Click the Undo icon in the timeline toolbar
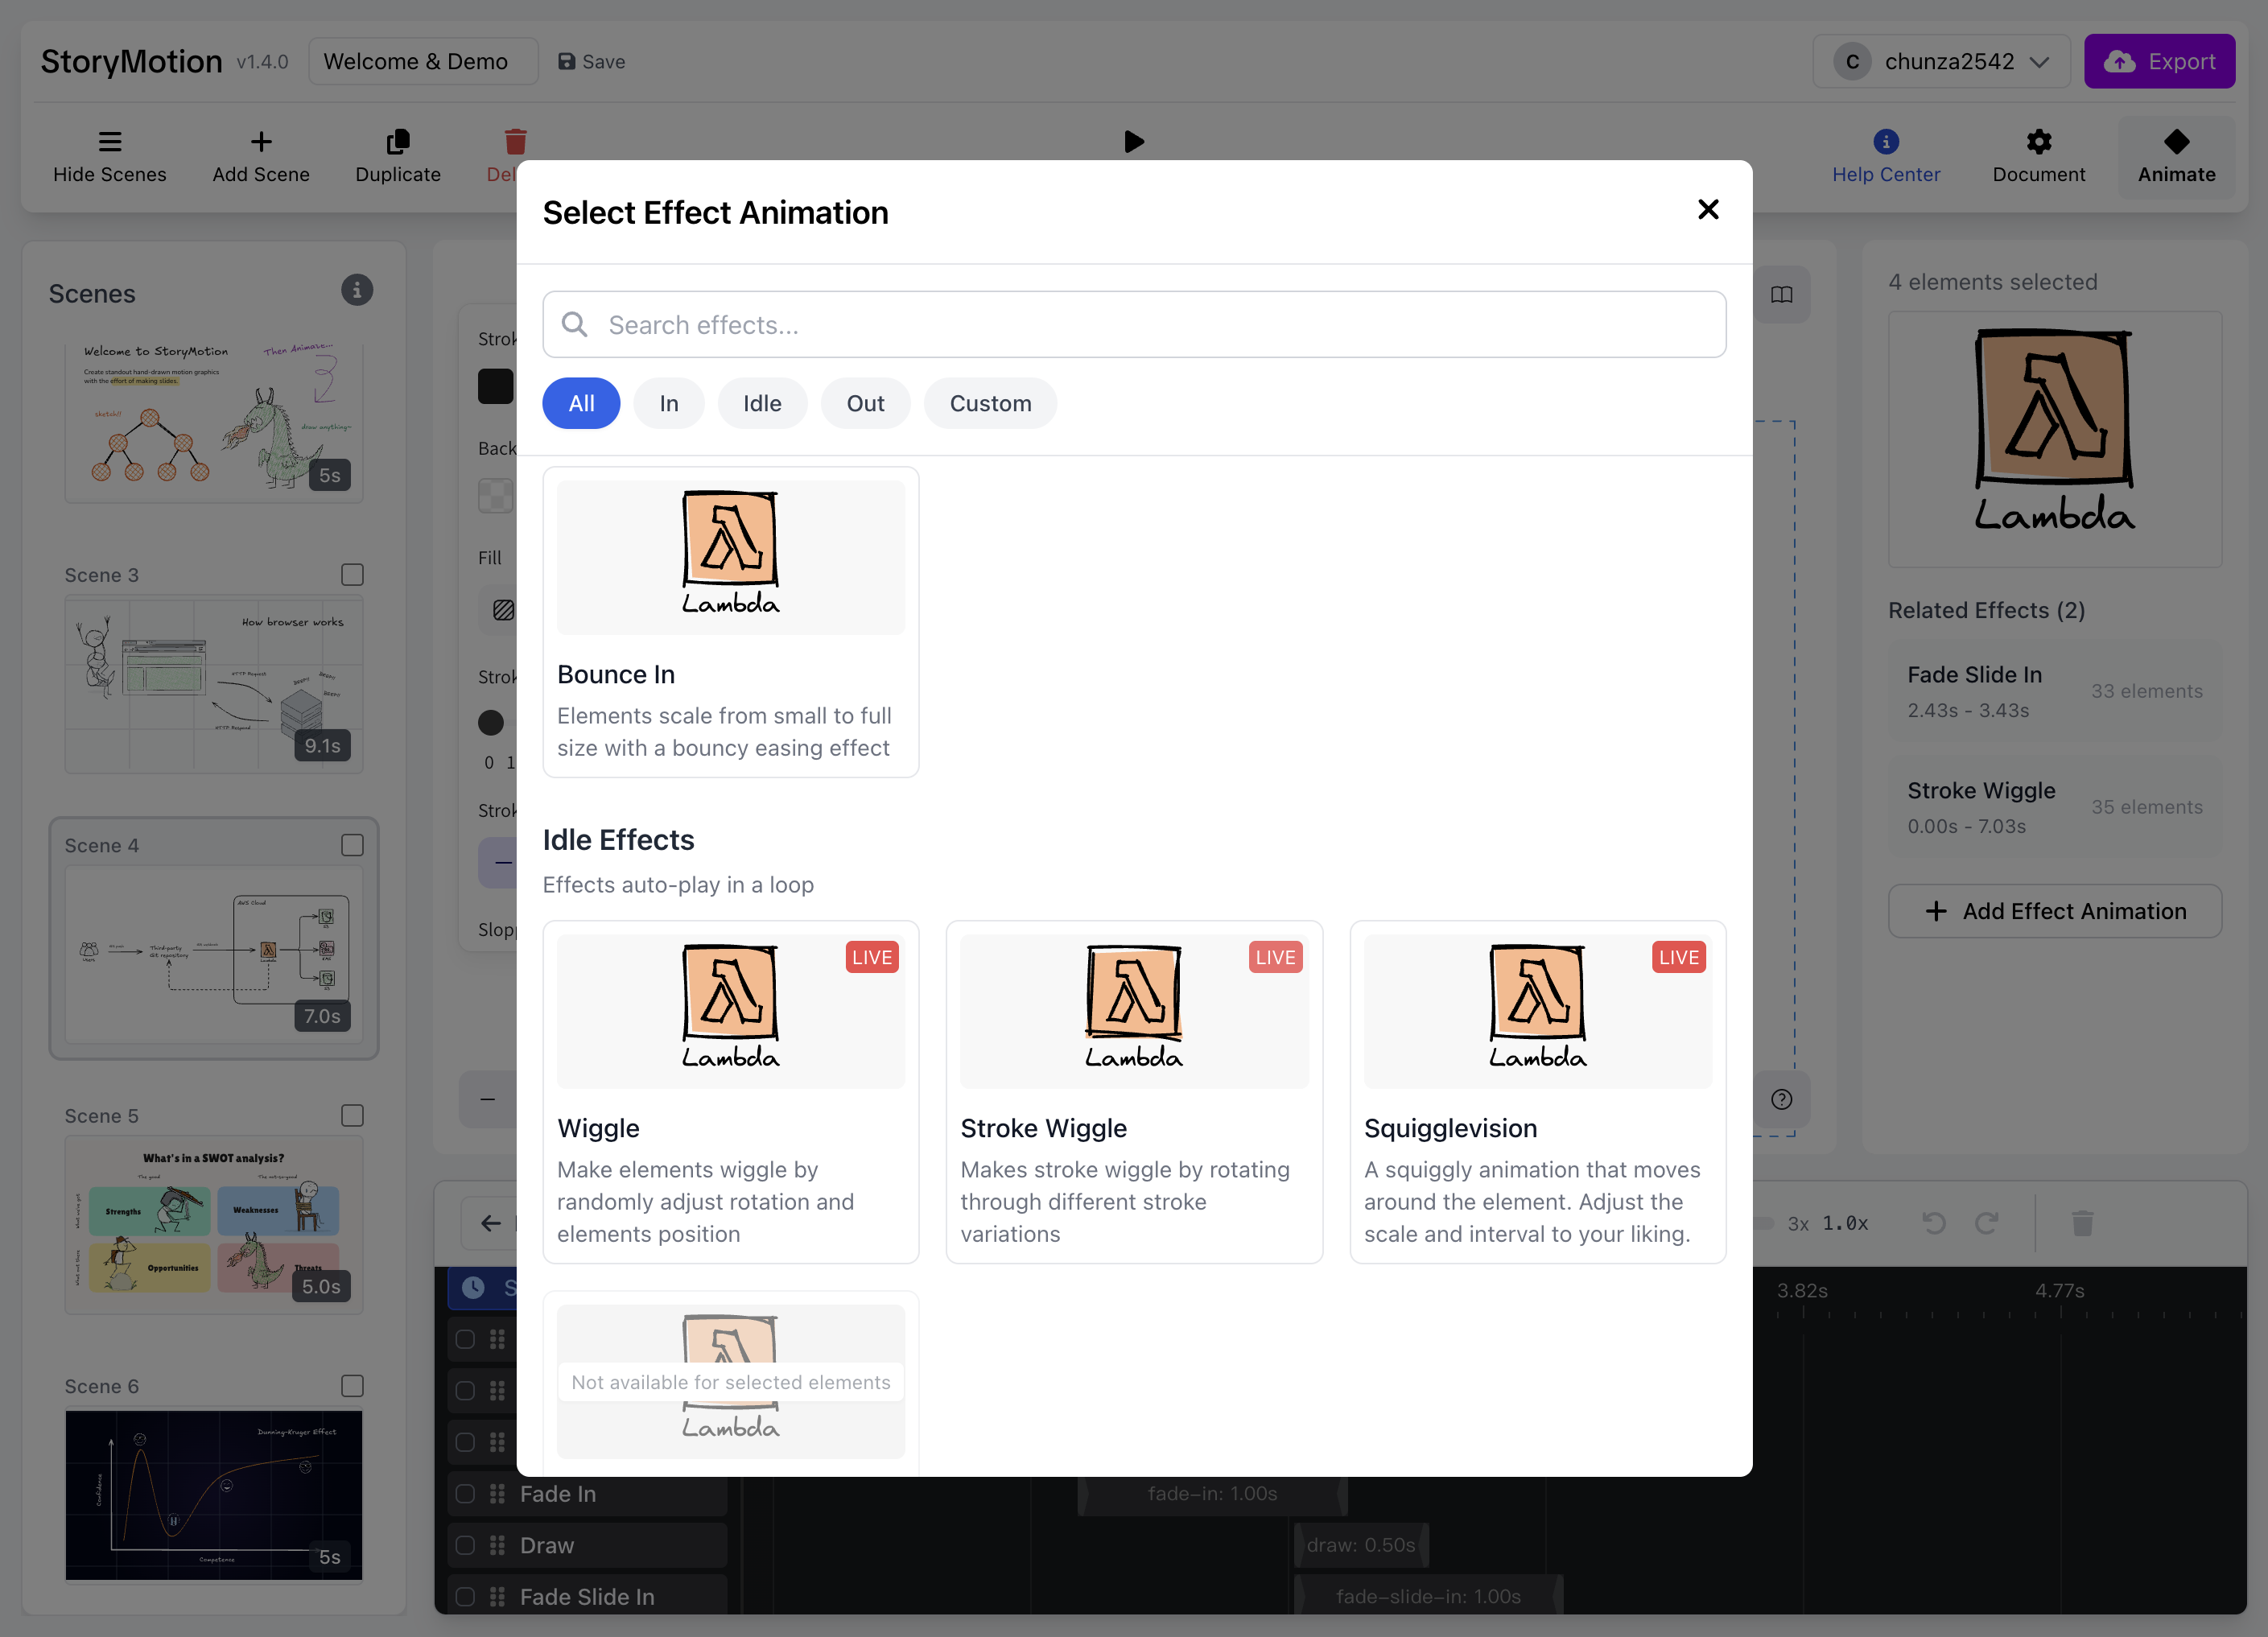The image size is (2268, 1637). point(1934,1222)
